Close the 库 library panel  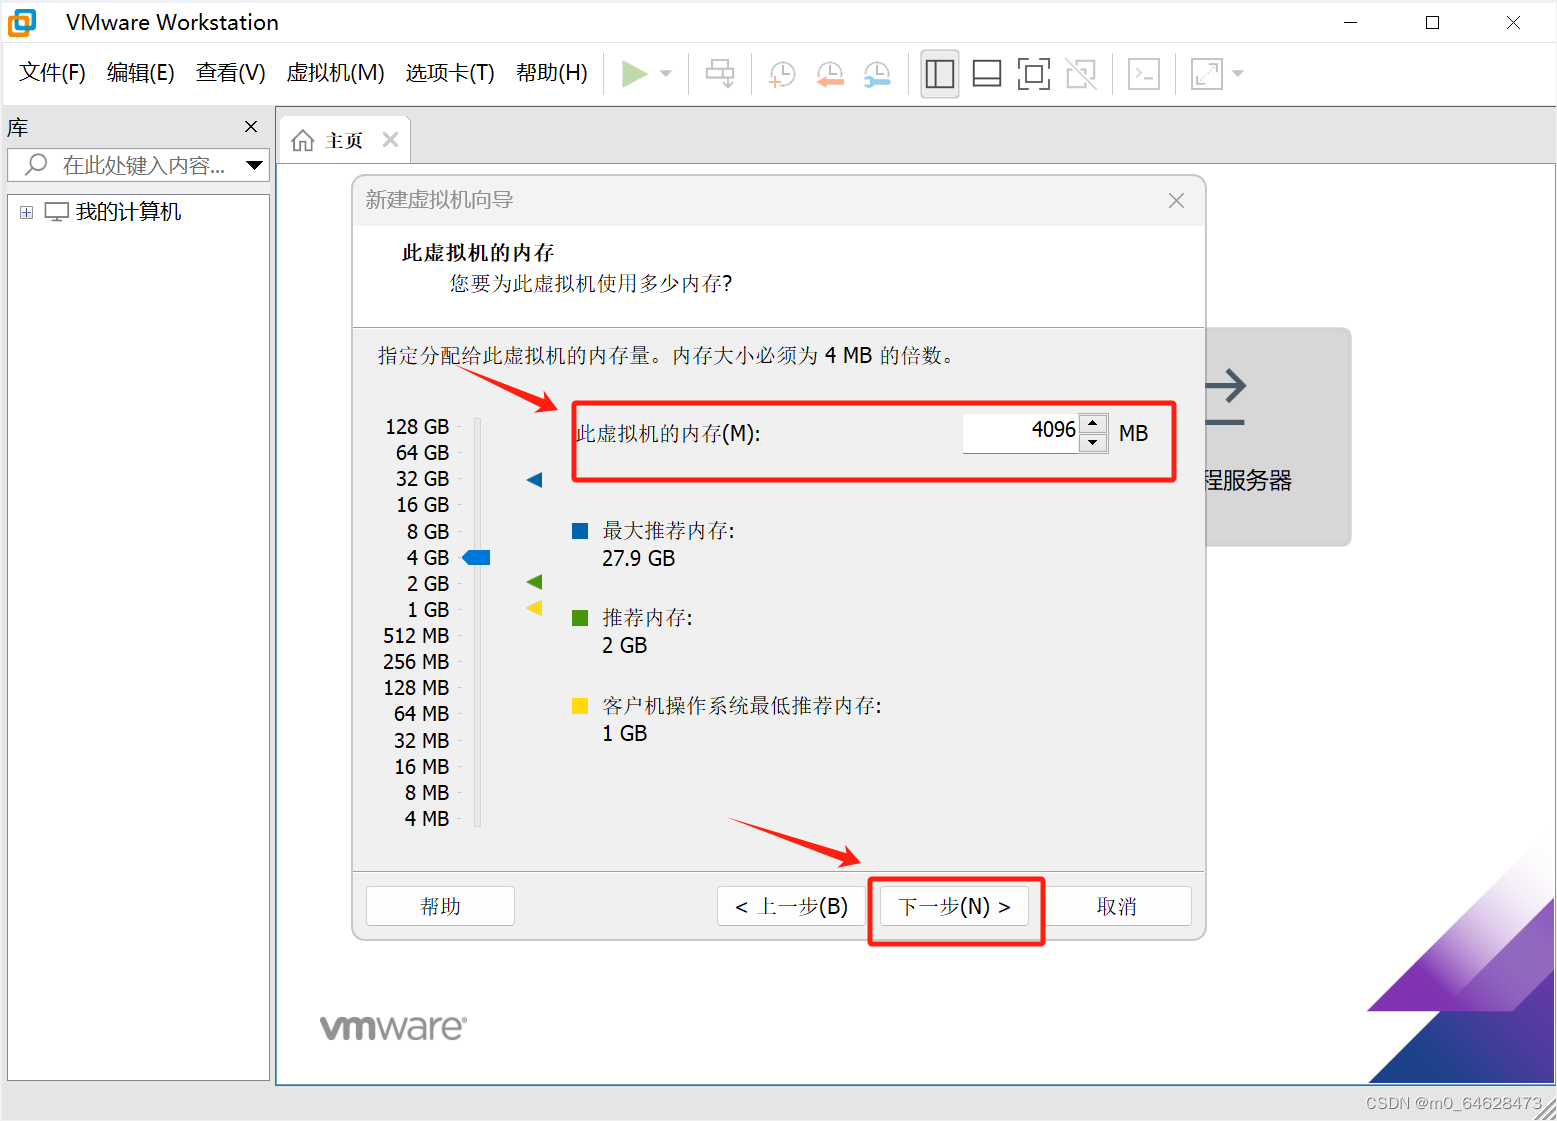pos(251,127)
